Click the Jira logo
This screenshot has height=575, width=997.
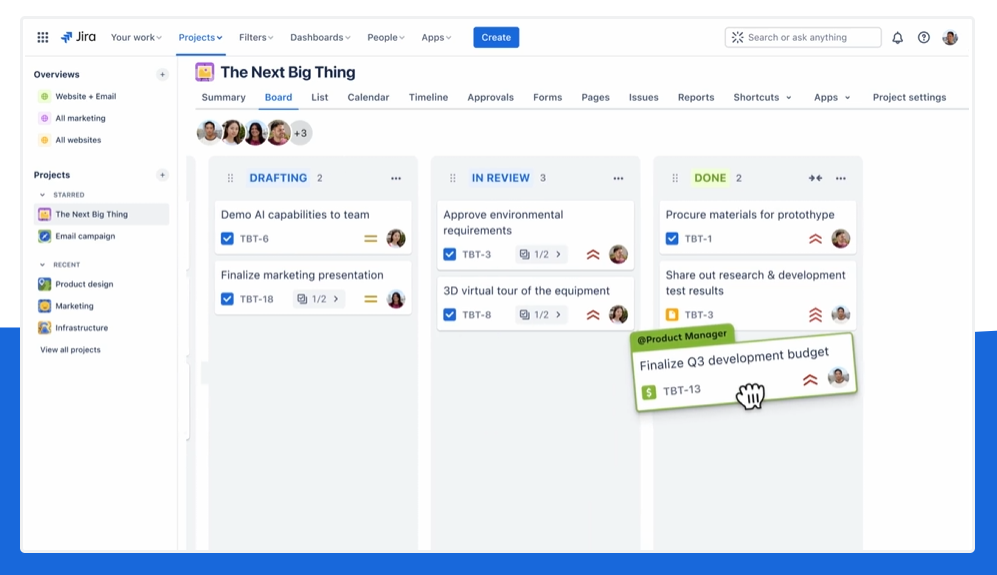78,37
